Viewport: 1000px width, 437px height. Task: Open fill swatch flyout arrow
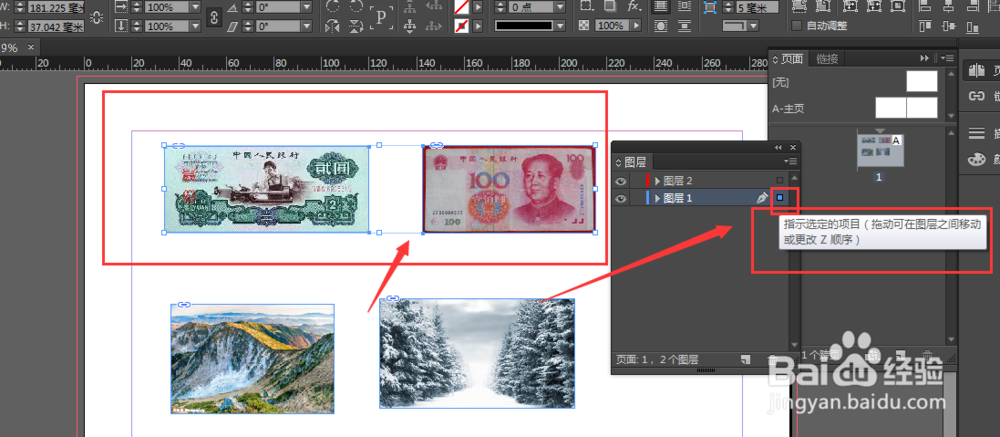click(x=478, y=7)
